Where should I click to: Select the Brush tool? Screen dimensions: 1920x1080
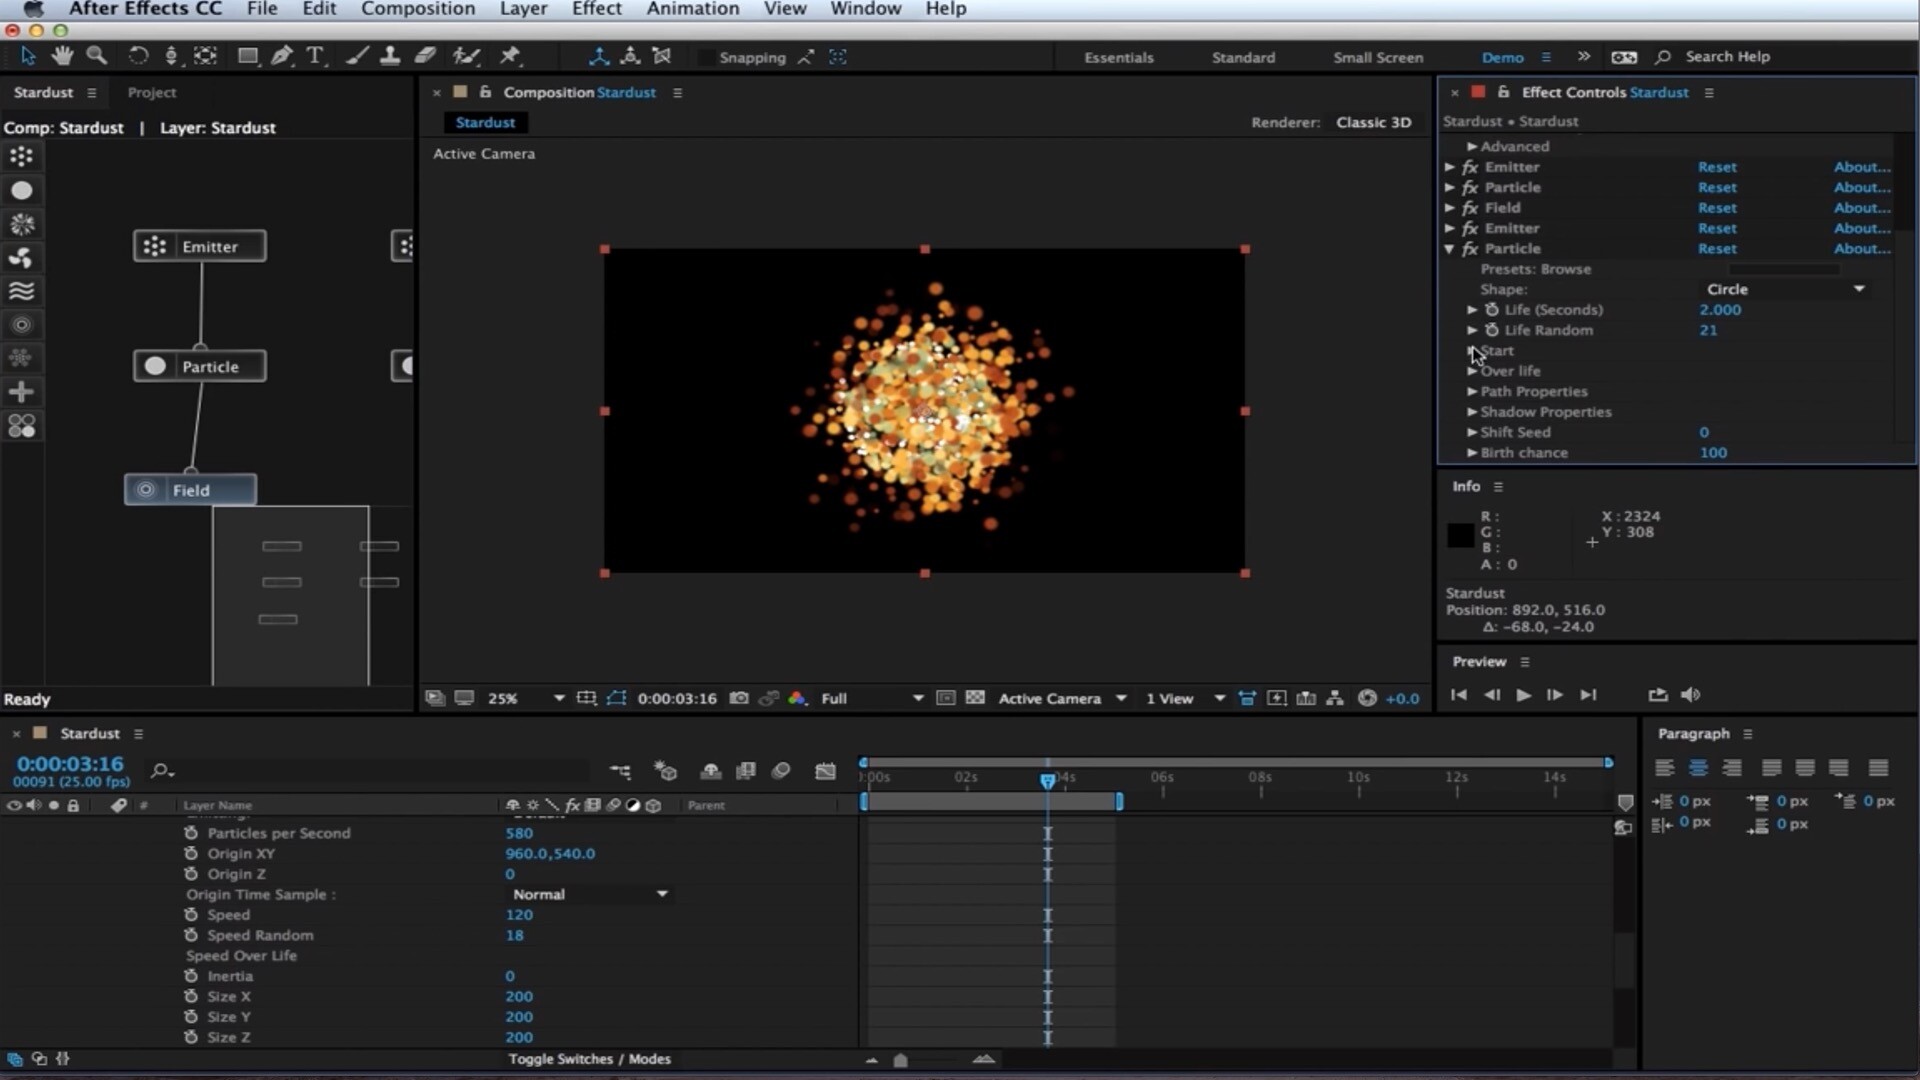pyautogui.click(x=357, y=56)
